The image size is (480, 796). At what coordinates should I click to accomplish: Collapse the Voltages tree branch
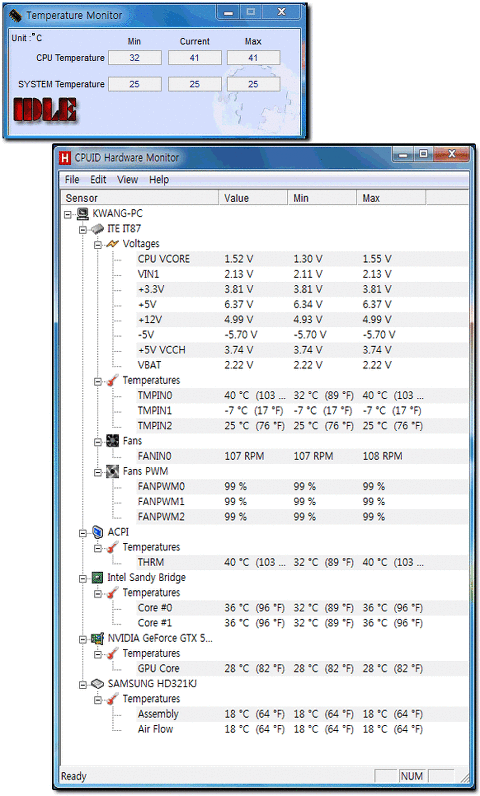[x=98, y=245]
